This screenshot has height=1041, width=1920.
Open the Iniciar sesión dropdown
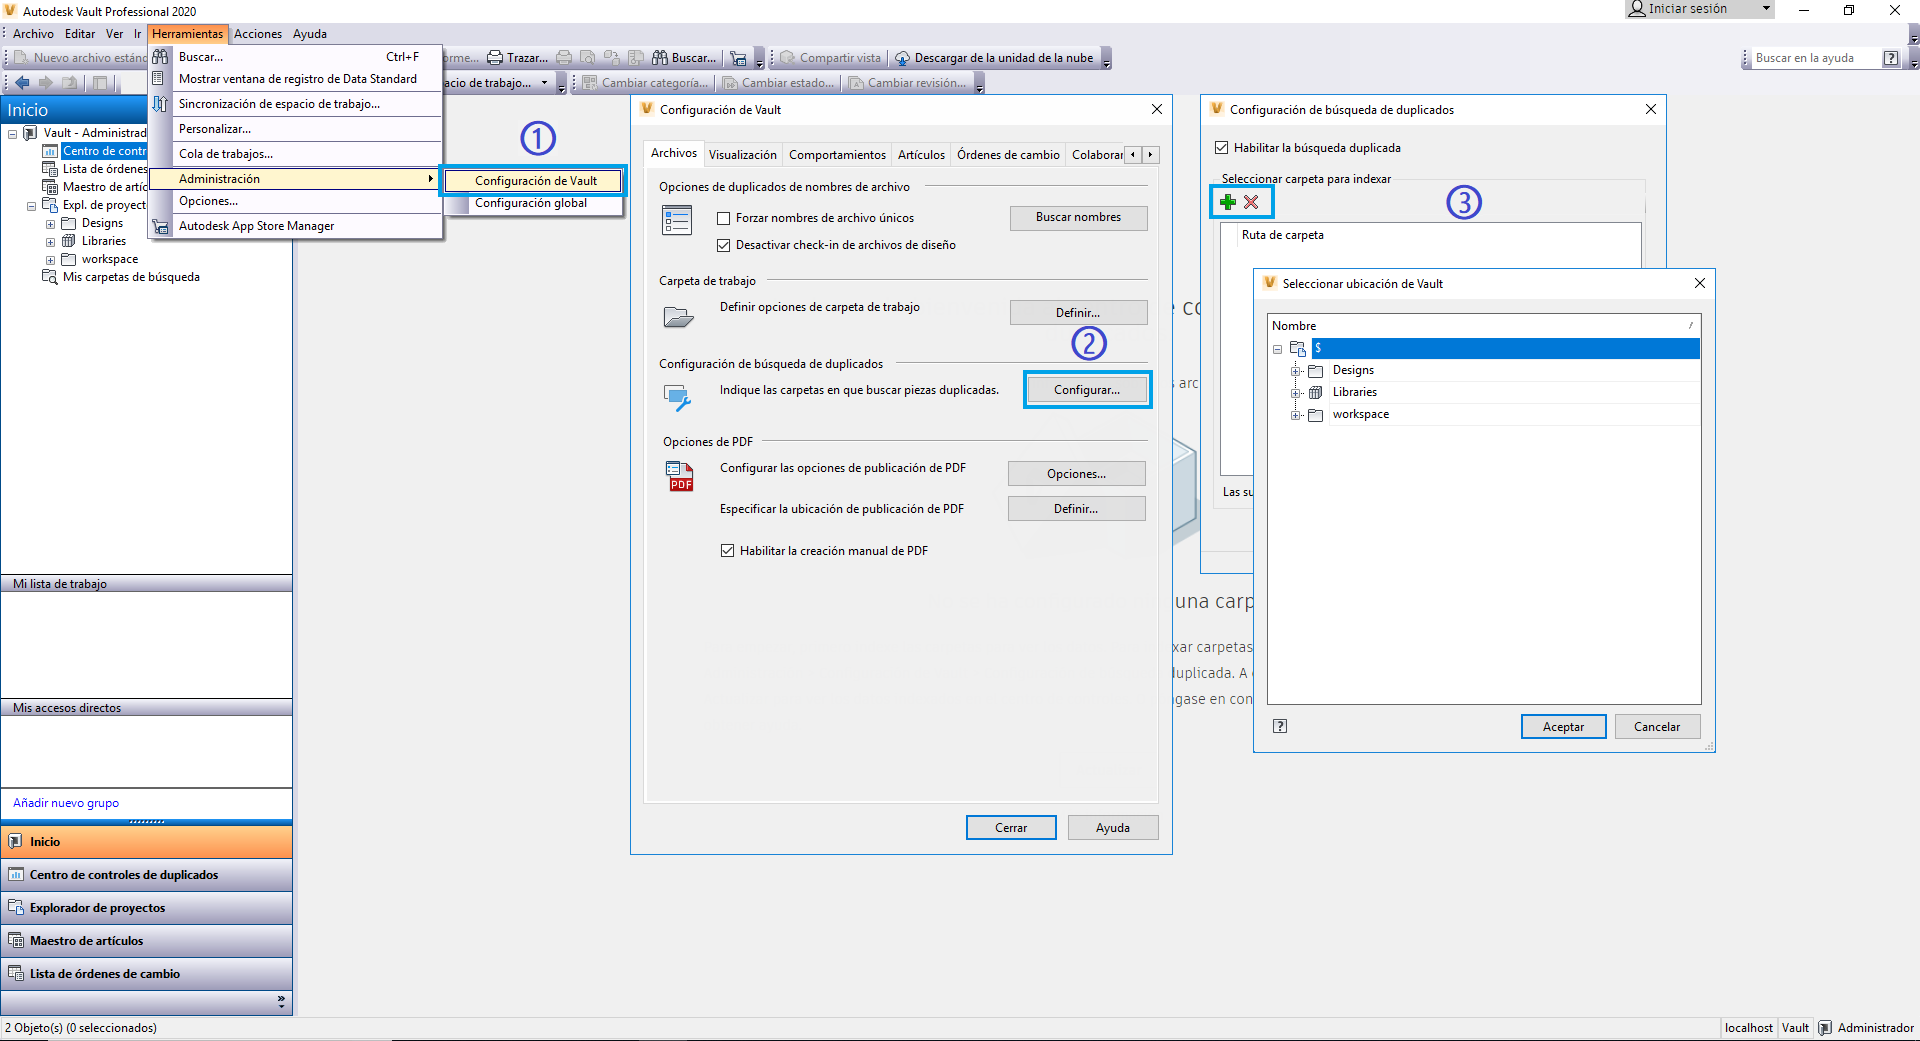click(x=1767, y=9)
